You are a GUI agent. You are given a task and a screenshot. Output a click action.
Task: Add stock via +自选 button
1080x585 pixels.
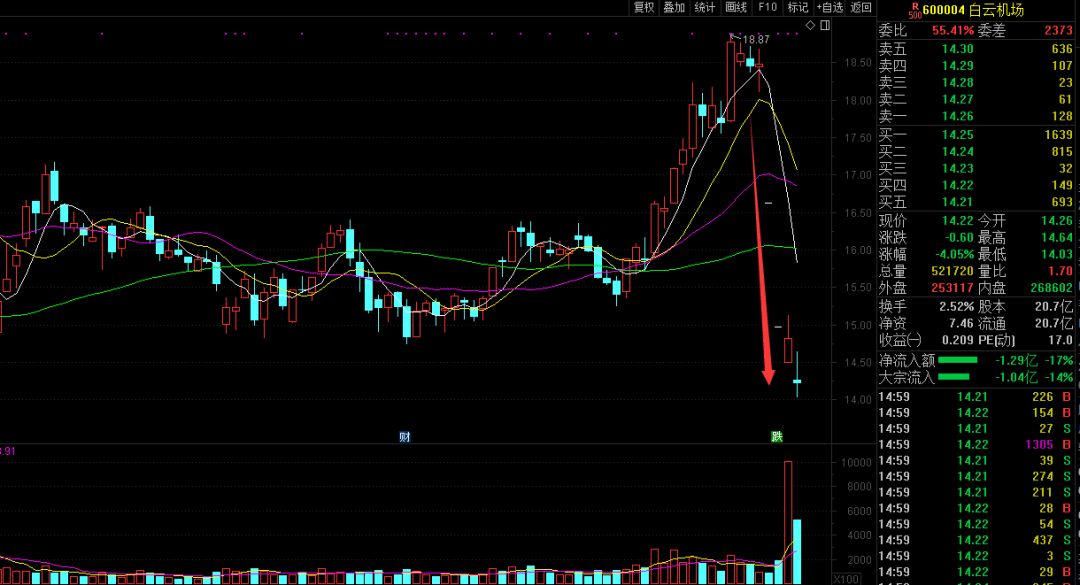pyautogui.click(x=830, y=7)
